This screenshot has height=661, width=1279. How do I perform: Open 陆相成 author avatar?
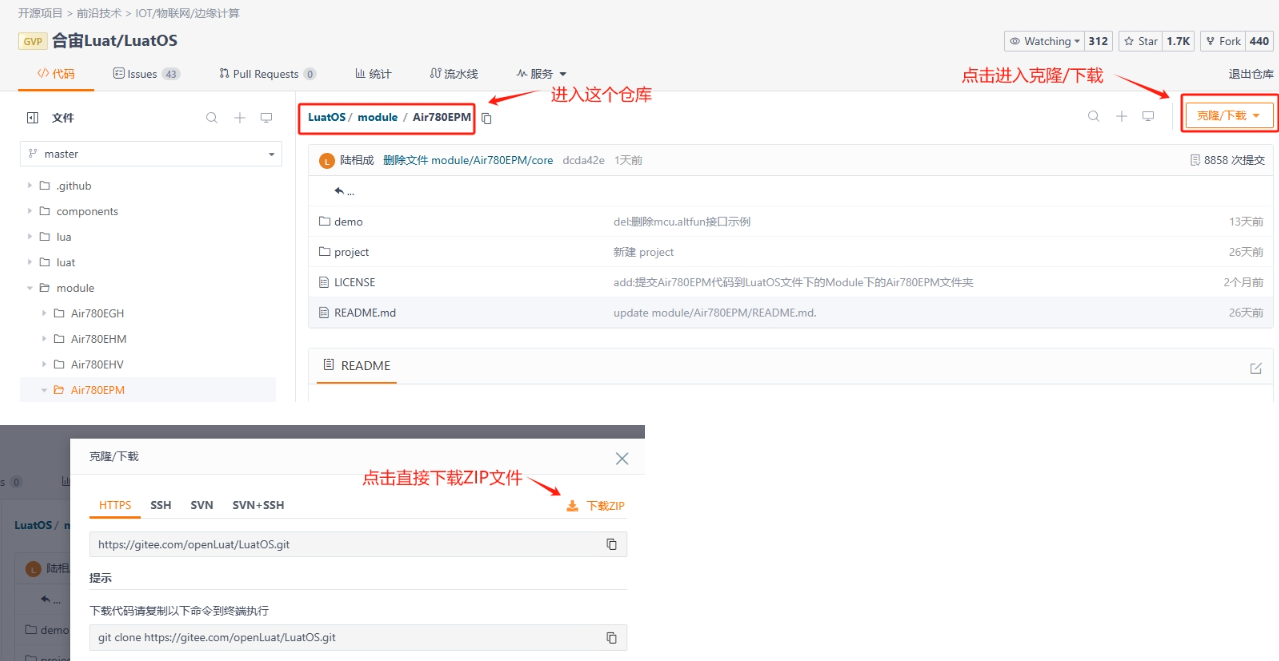point(327,160)
